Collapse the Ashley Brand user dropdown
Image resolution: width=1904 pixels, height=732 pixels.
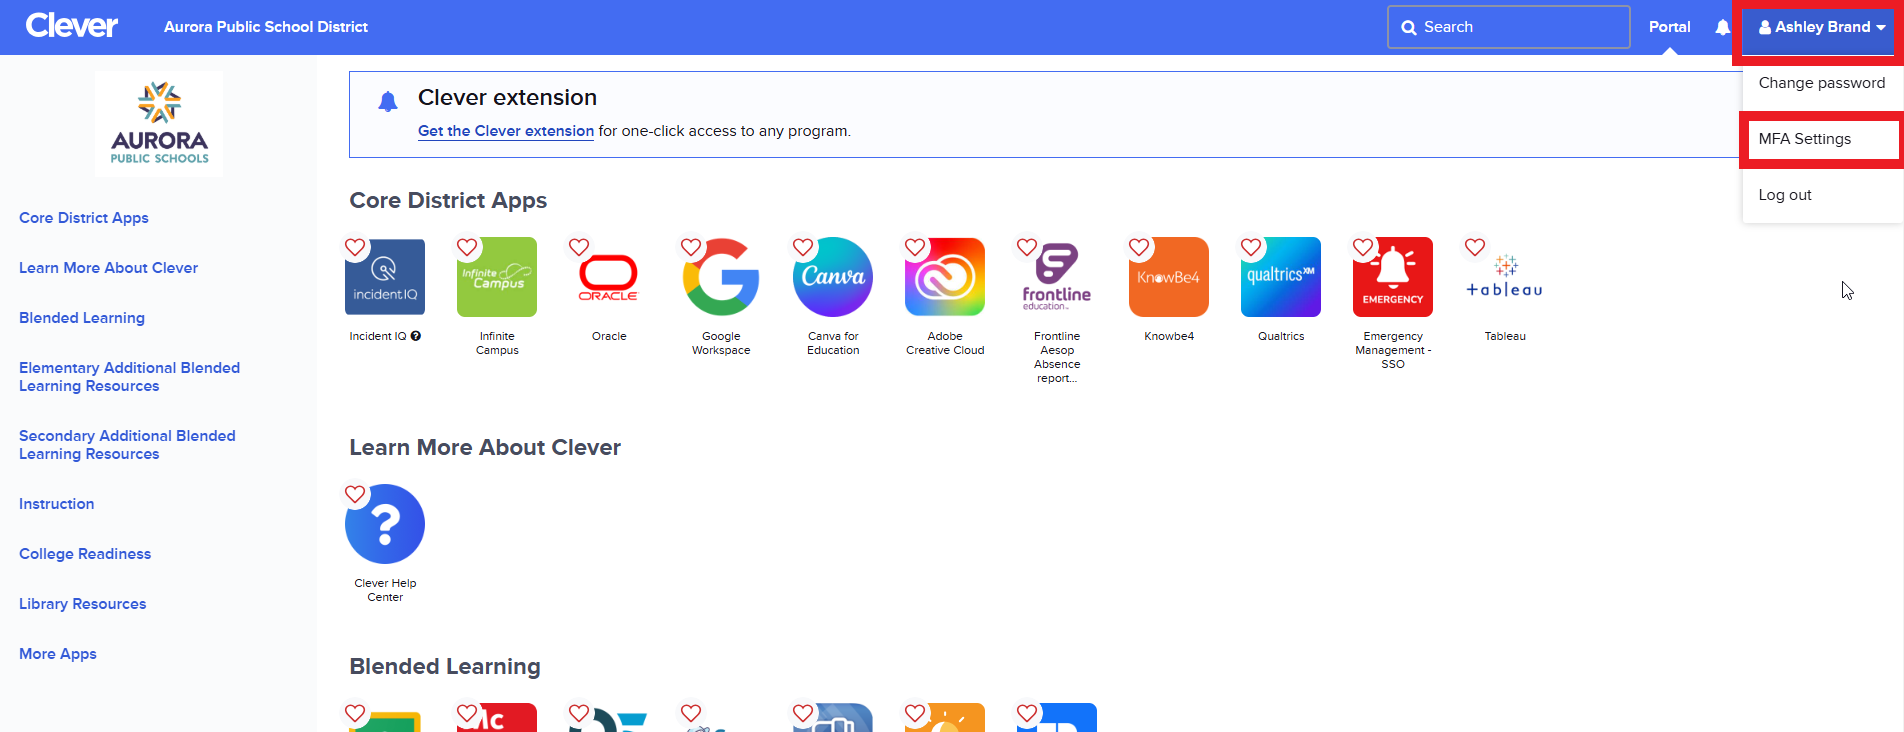pos(1822,27)
